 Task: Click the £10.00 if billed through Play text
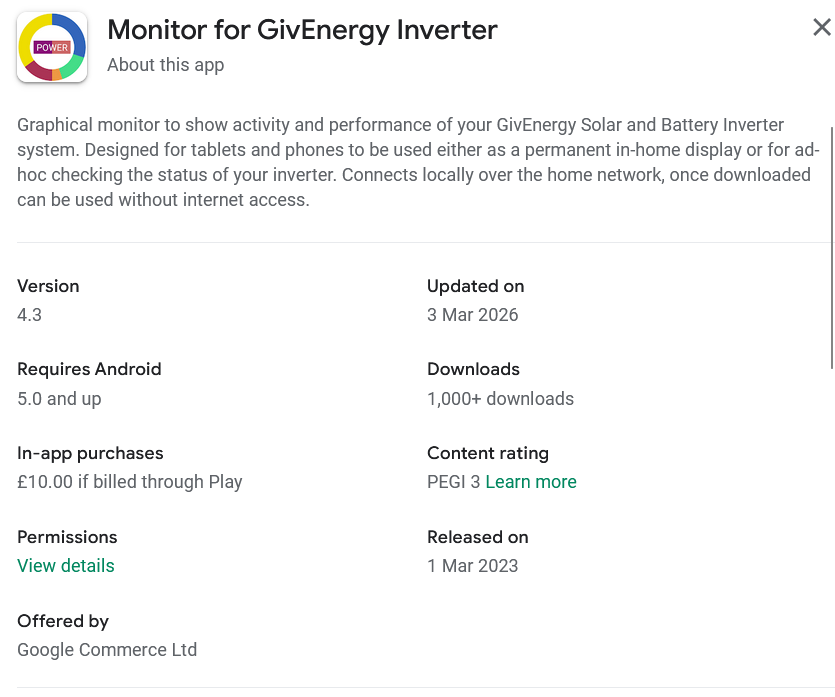click(x=129, y=482)
